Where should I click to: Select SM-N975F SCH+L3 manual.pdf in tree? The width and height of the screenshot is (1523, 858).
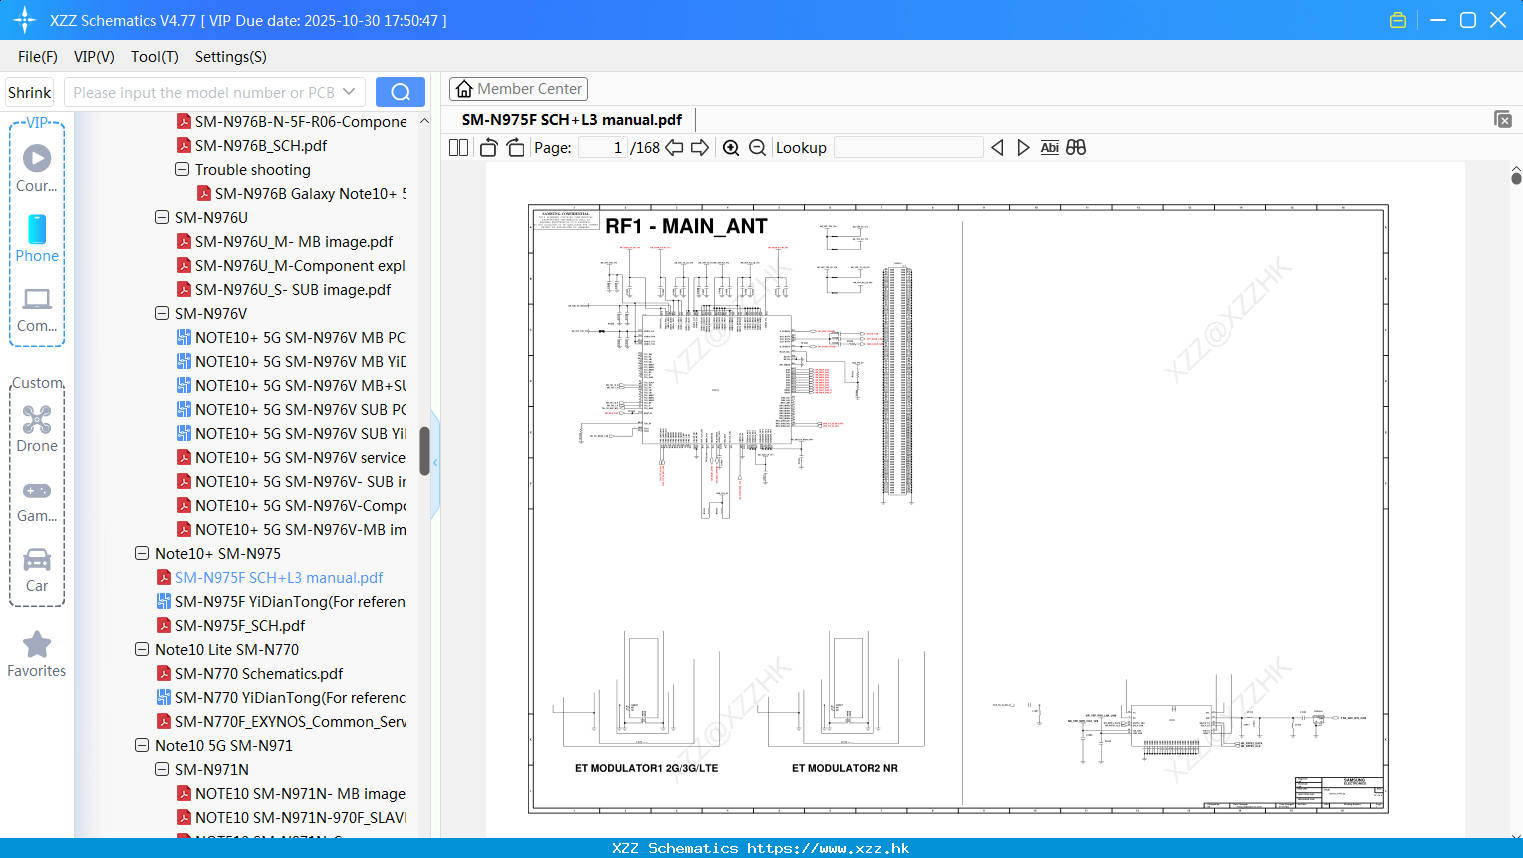pyautogui.click(x=269, y=578)
